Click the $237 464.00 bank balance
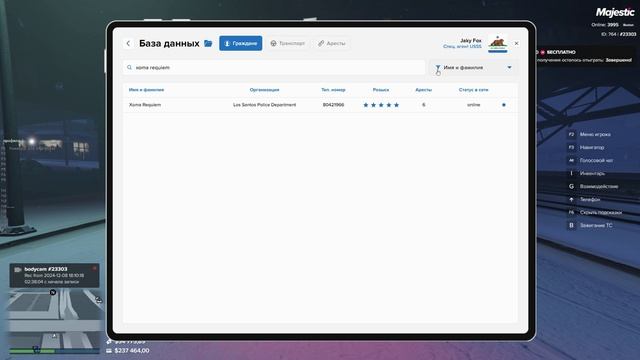The width and height of the screenshot is (640, 360). coord(132,351)
